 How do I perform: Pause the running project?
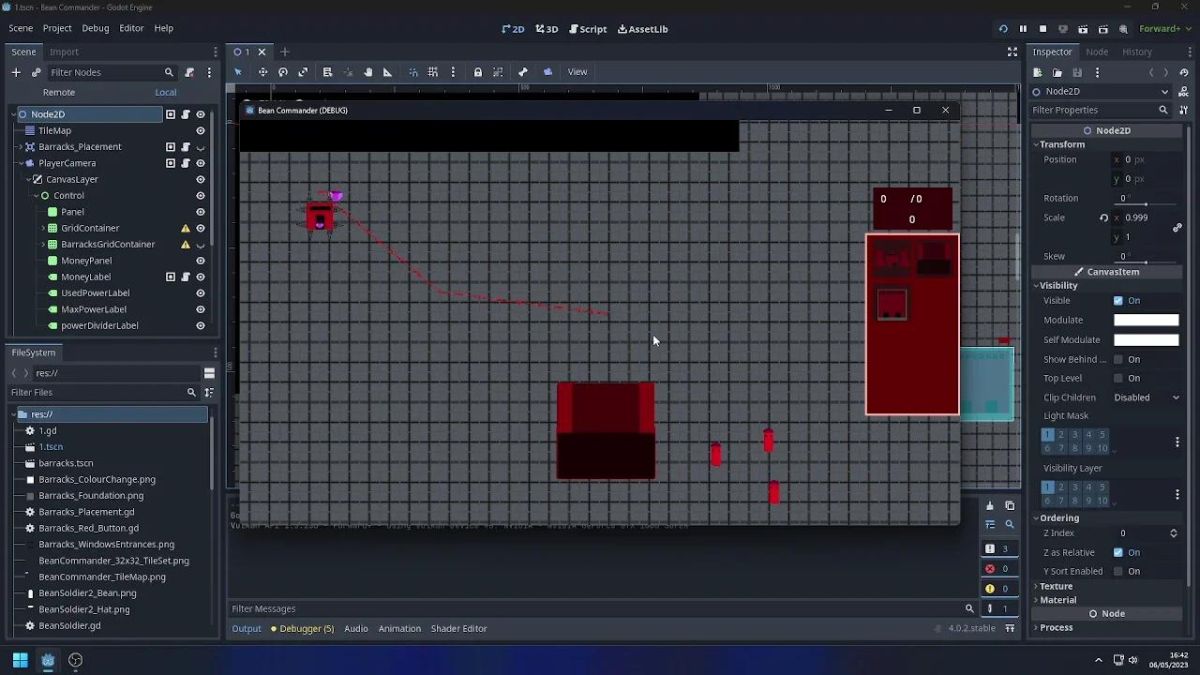[x=1023, y=29]
